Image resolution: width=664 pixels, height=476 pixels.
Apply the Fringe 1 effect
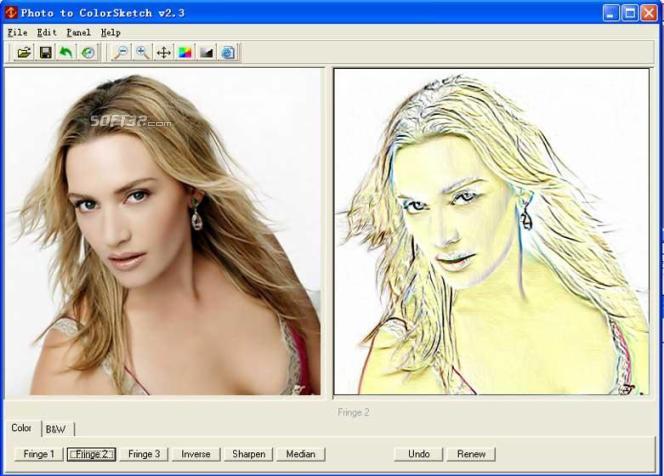click(39, 454)
